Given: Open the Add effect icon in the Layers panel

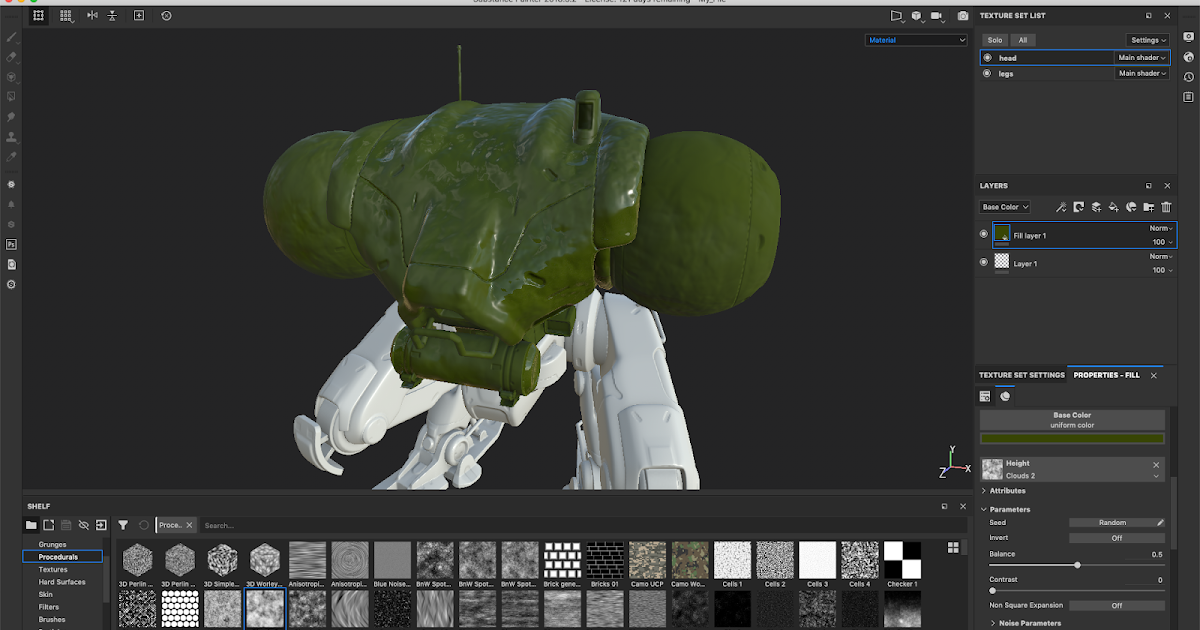Looking at the screenshot, I should click(x=1061, y=207).
